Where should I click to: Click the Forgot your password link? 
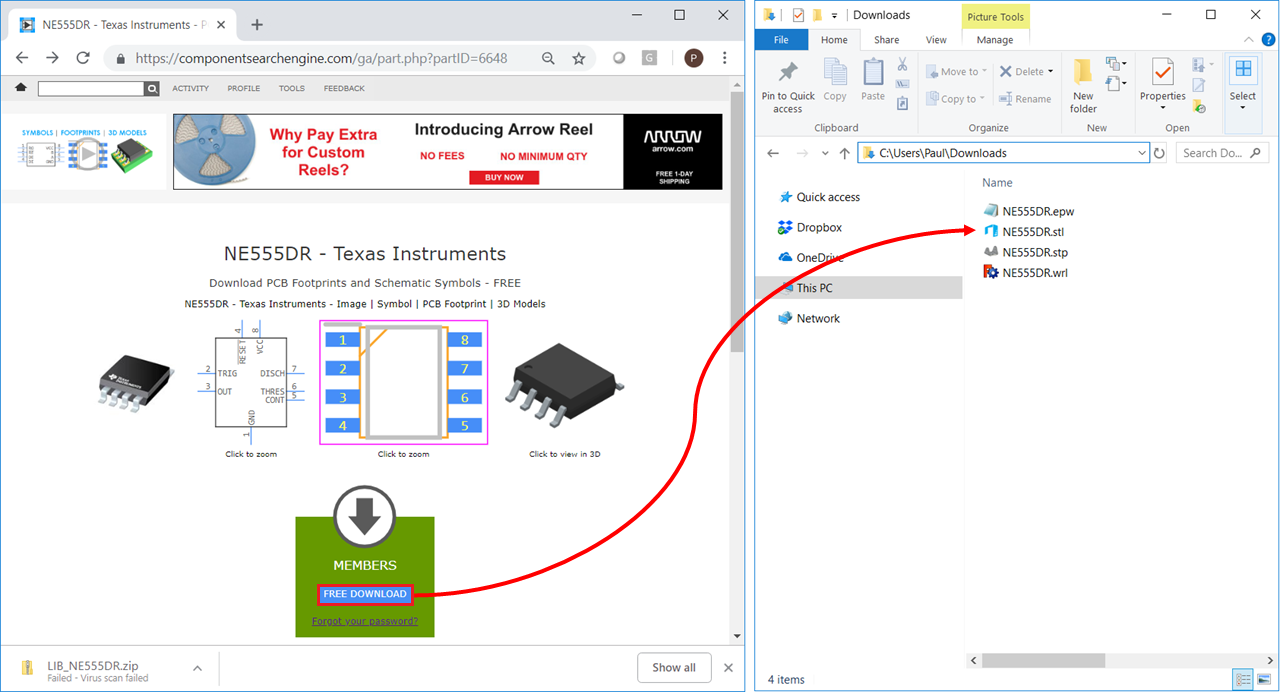point(365,621)
